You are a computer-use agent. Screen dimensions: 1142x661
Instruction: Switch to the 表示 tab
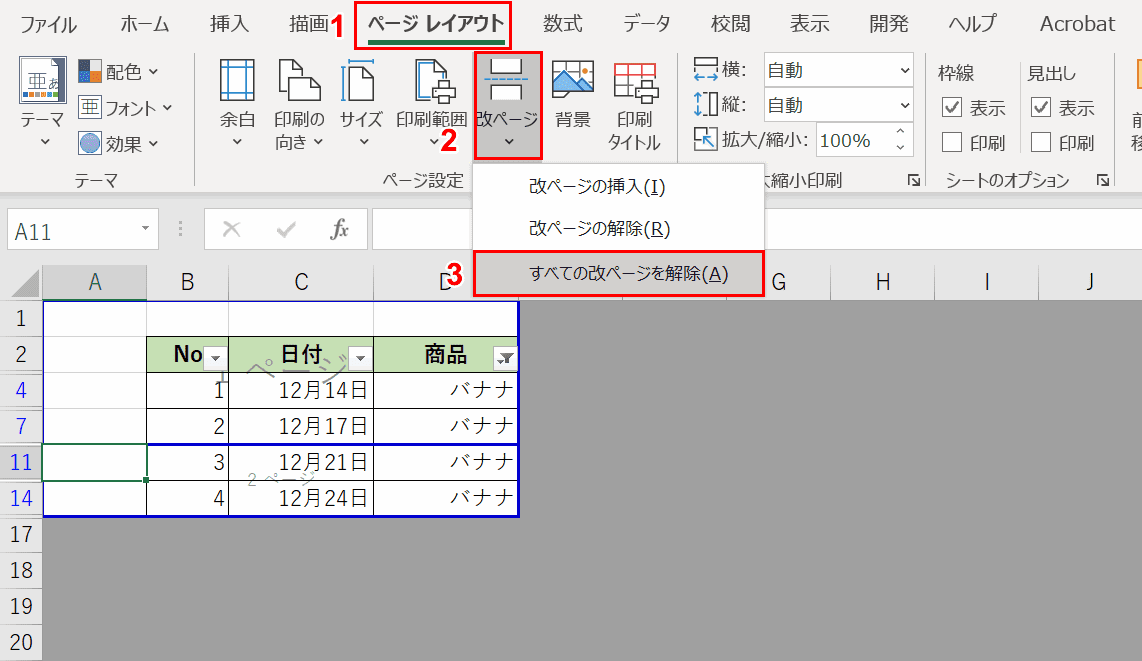click(810, 24)
